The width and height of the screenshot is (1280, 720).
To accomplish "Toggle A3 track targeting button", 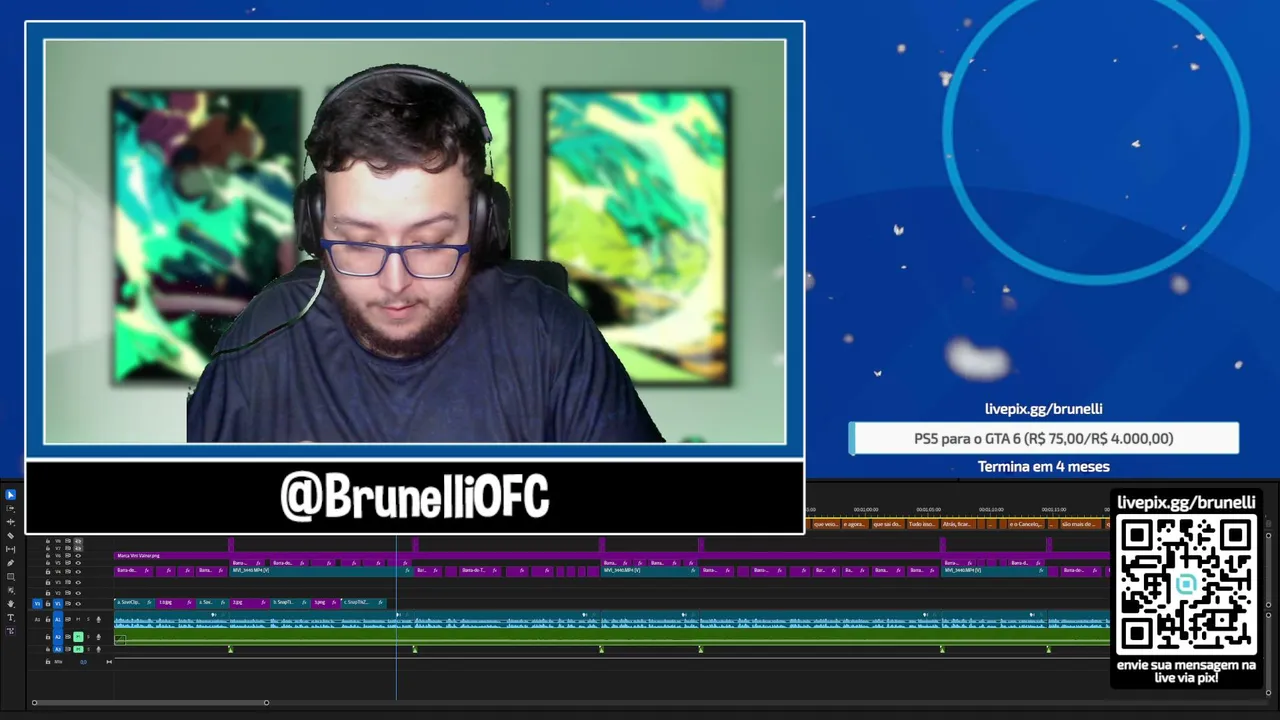I will tap(58, 649).
